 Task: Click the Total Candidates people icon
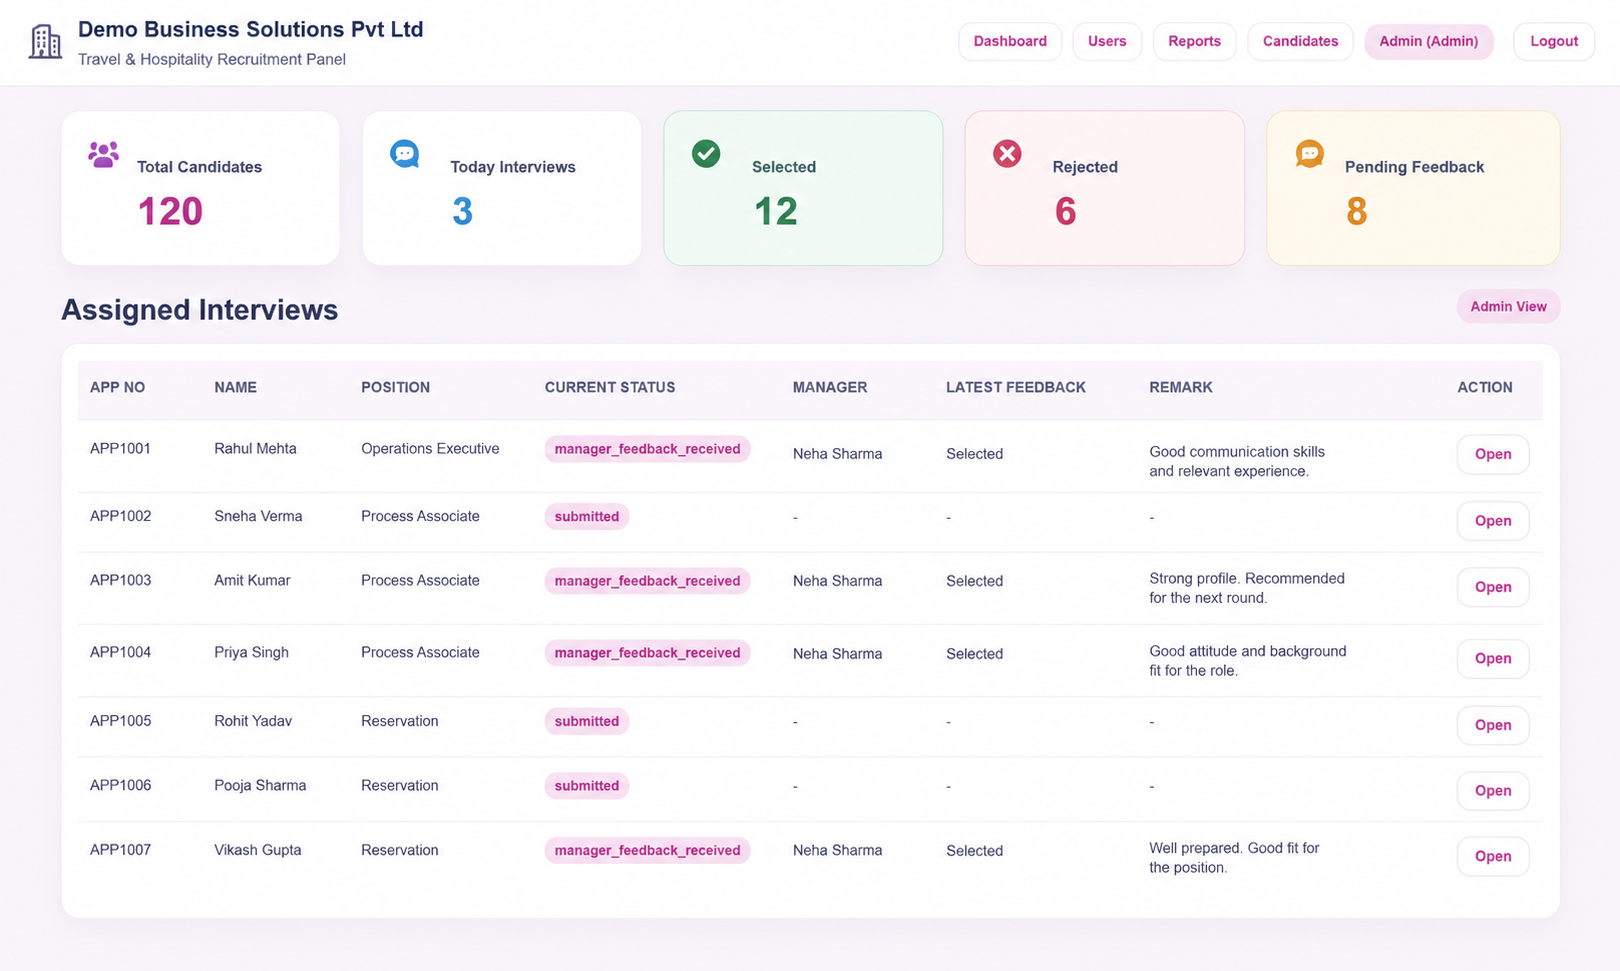[103, 154]
